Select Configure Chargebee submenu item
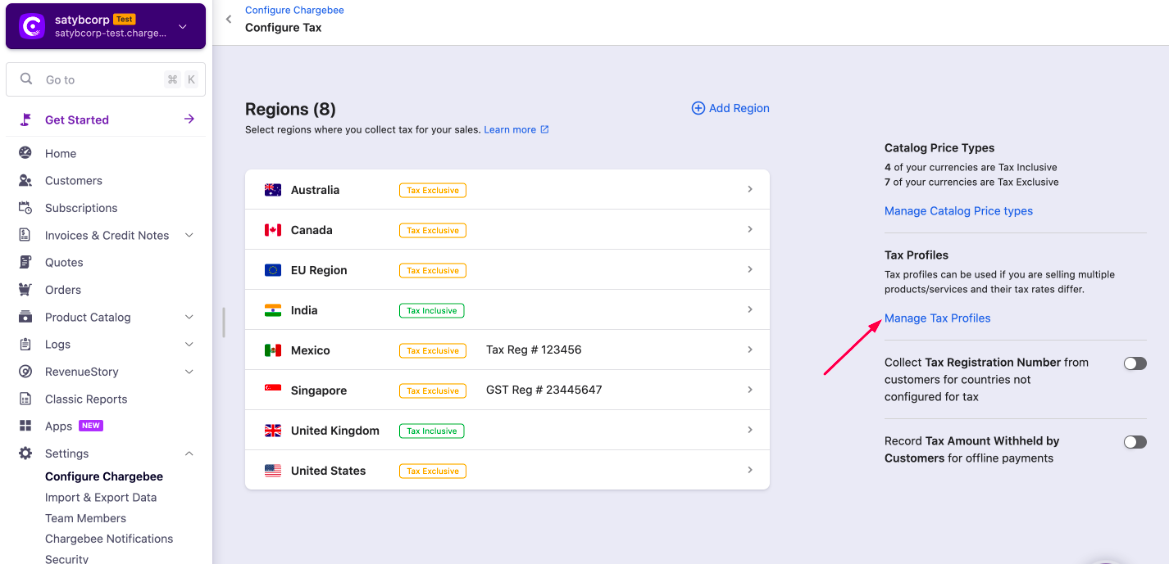1169x564 pixels. click(x=104, y=477)
